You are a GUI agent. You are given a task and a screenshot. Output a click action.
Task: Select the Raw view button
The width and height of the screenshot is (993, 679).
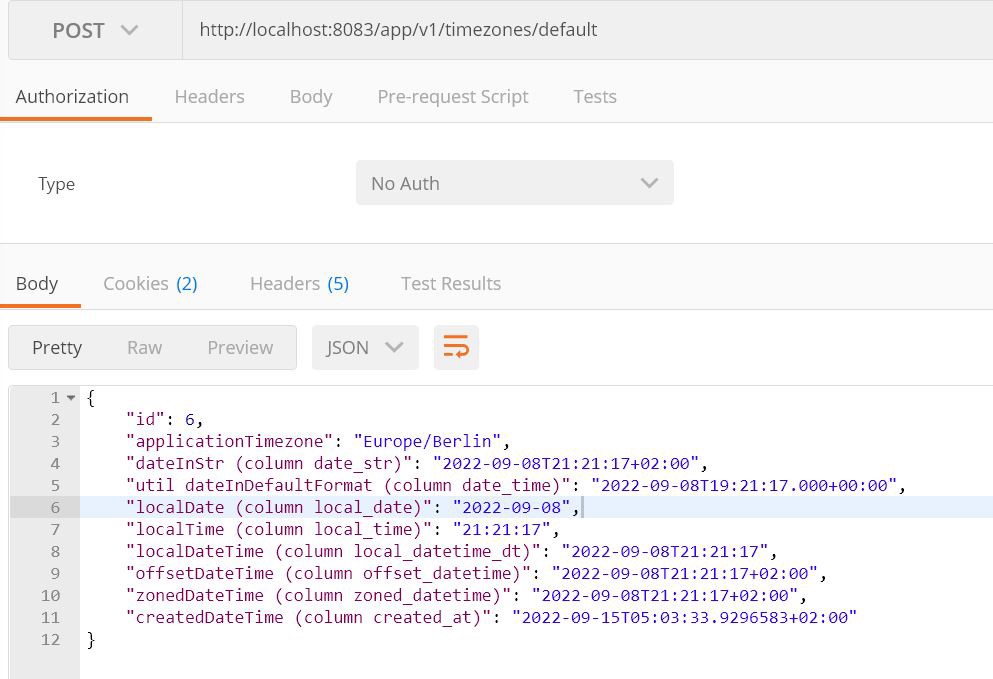[144, 347]
